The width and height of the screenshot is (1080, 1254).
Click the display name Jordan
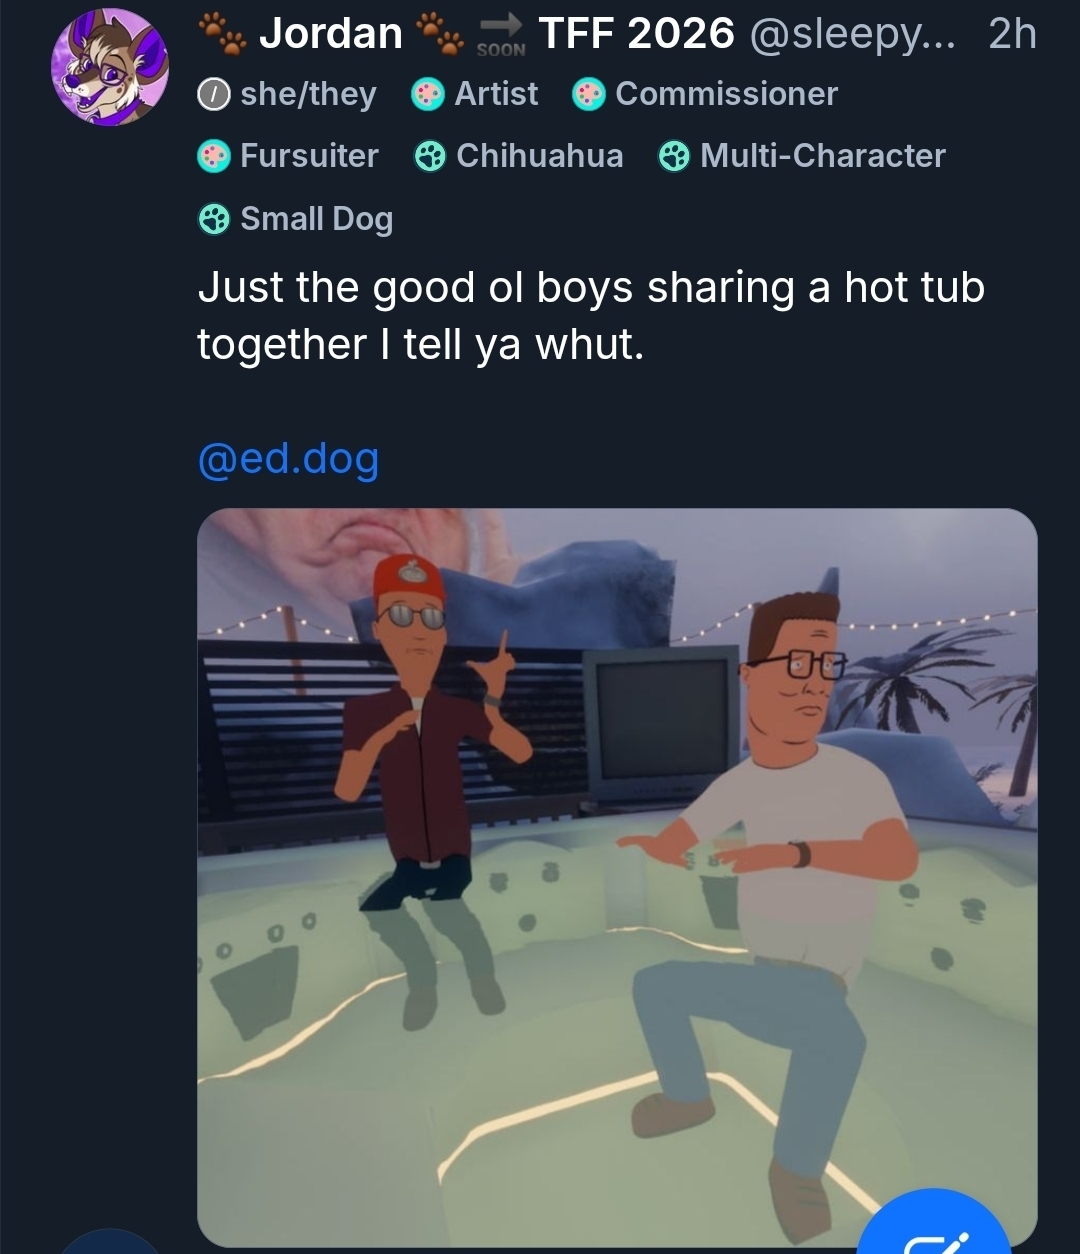330,34
